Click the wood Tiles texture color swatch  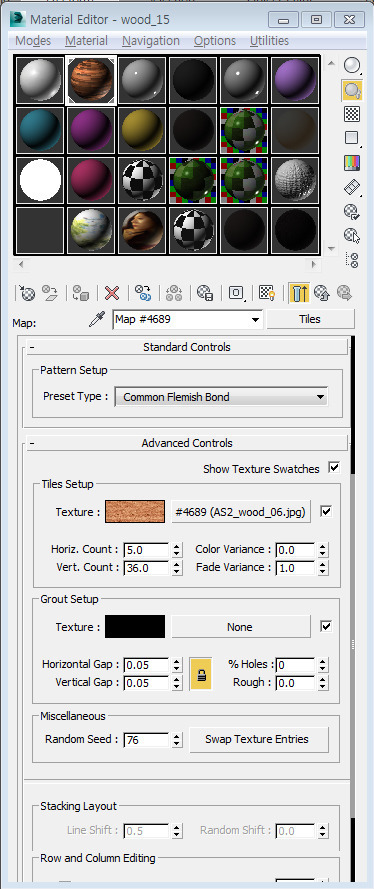click(135, 511)
